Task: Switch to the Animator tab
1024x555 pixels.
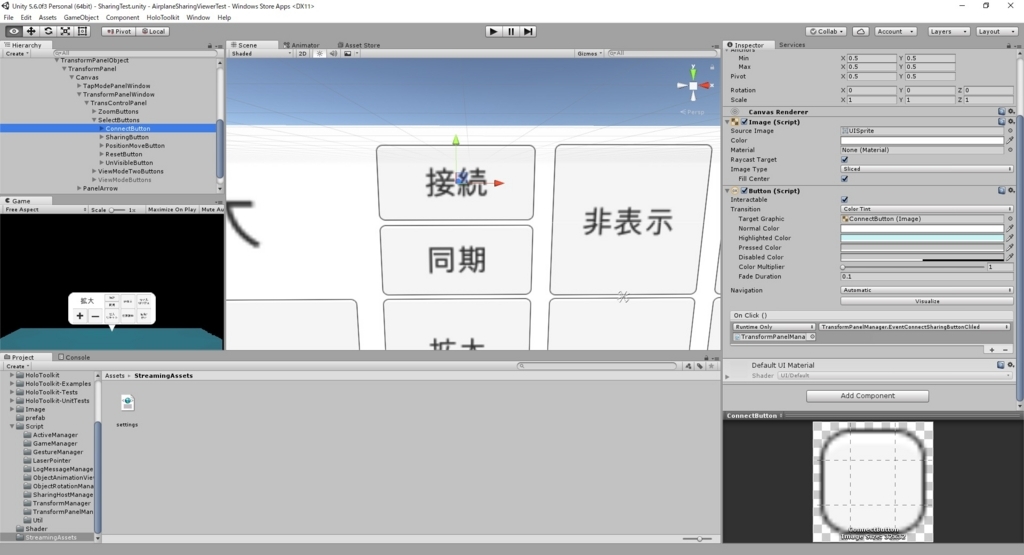Action: 301,45
